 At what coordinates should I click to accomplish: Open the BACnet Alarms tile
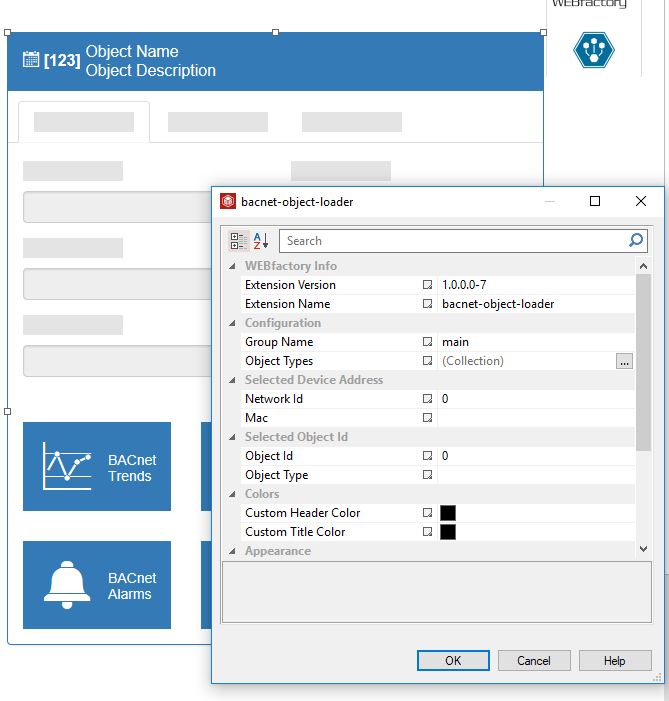tap(97, 585)
